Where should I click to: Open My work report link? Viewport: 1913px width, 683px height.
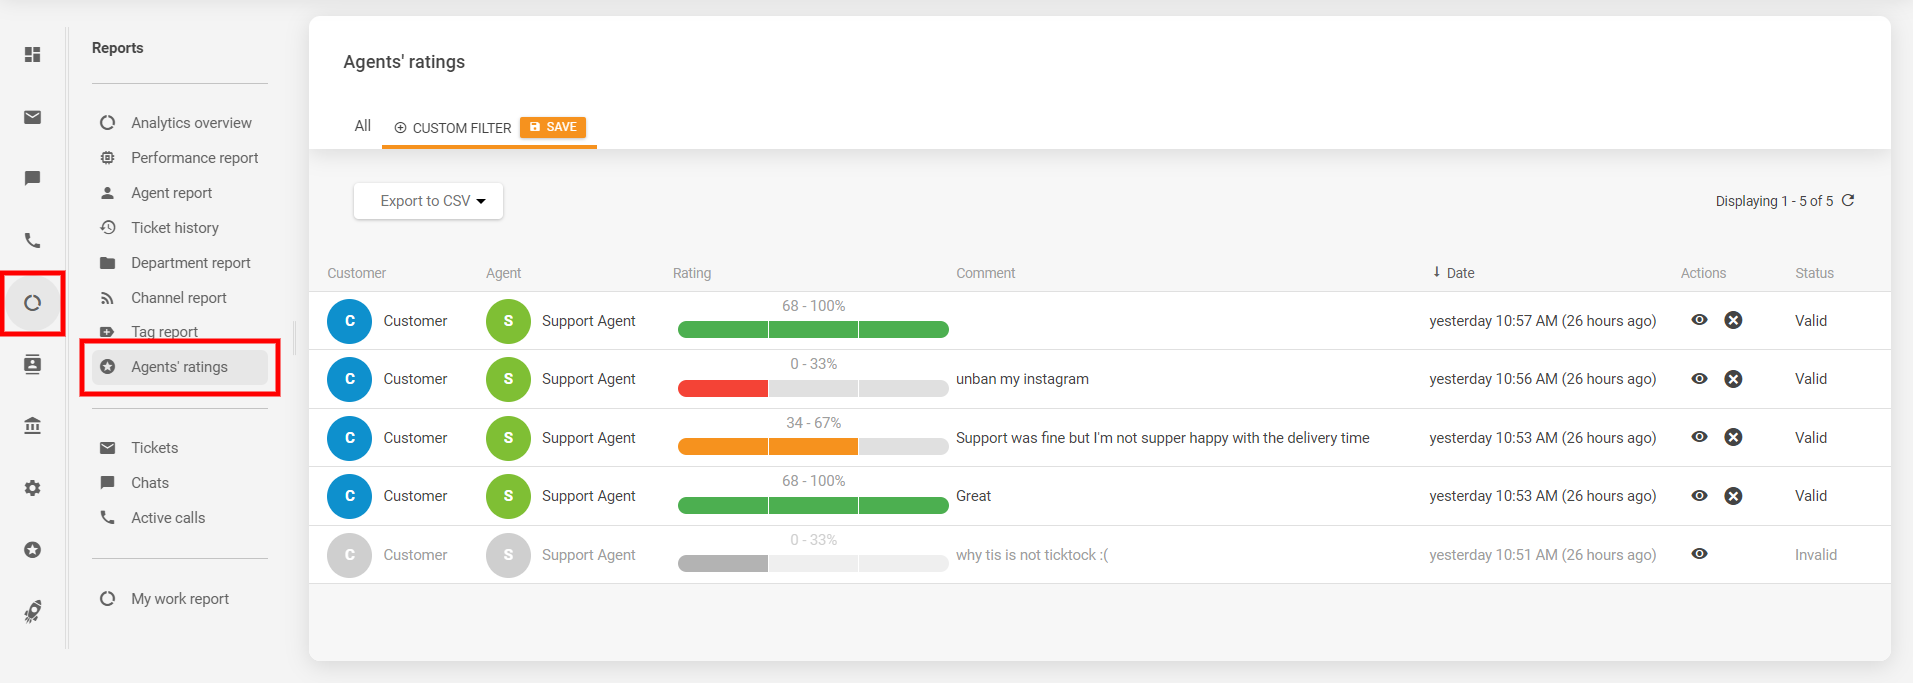pos(180,599)
